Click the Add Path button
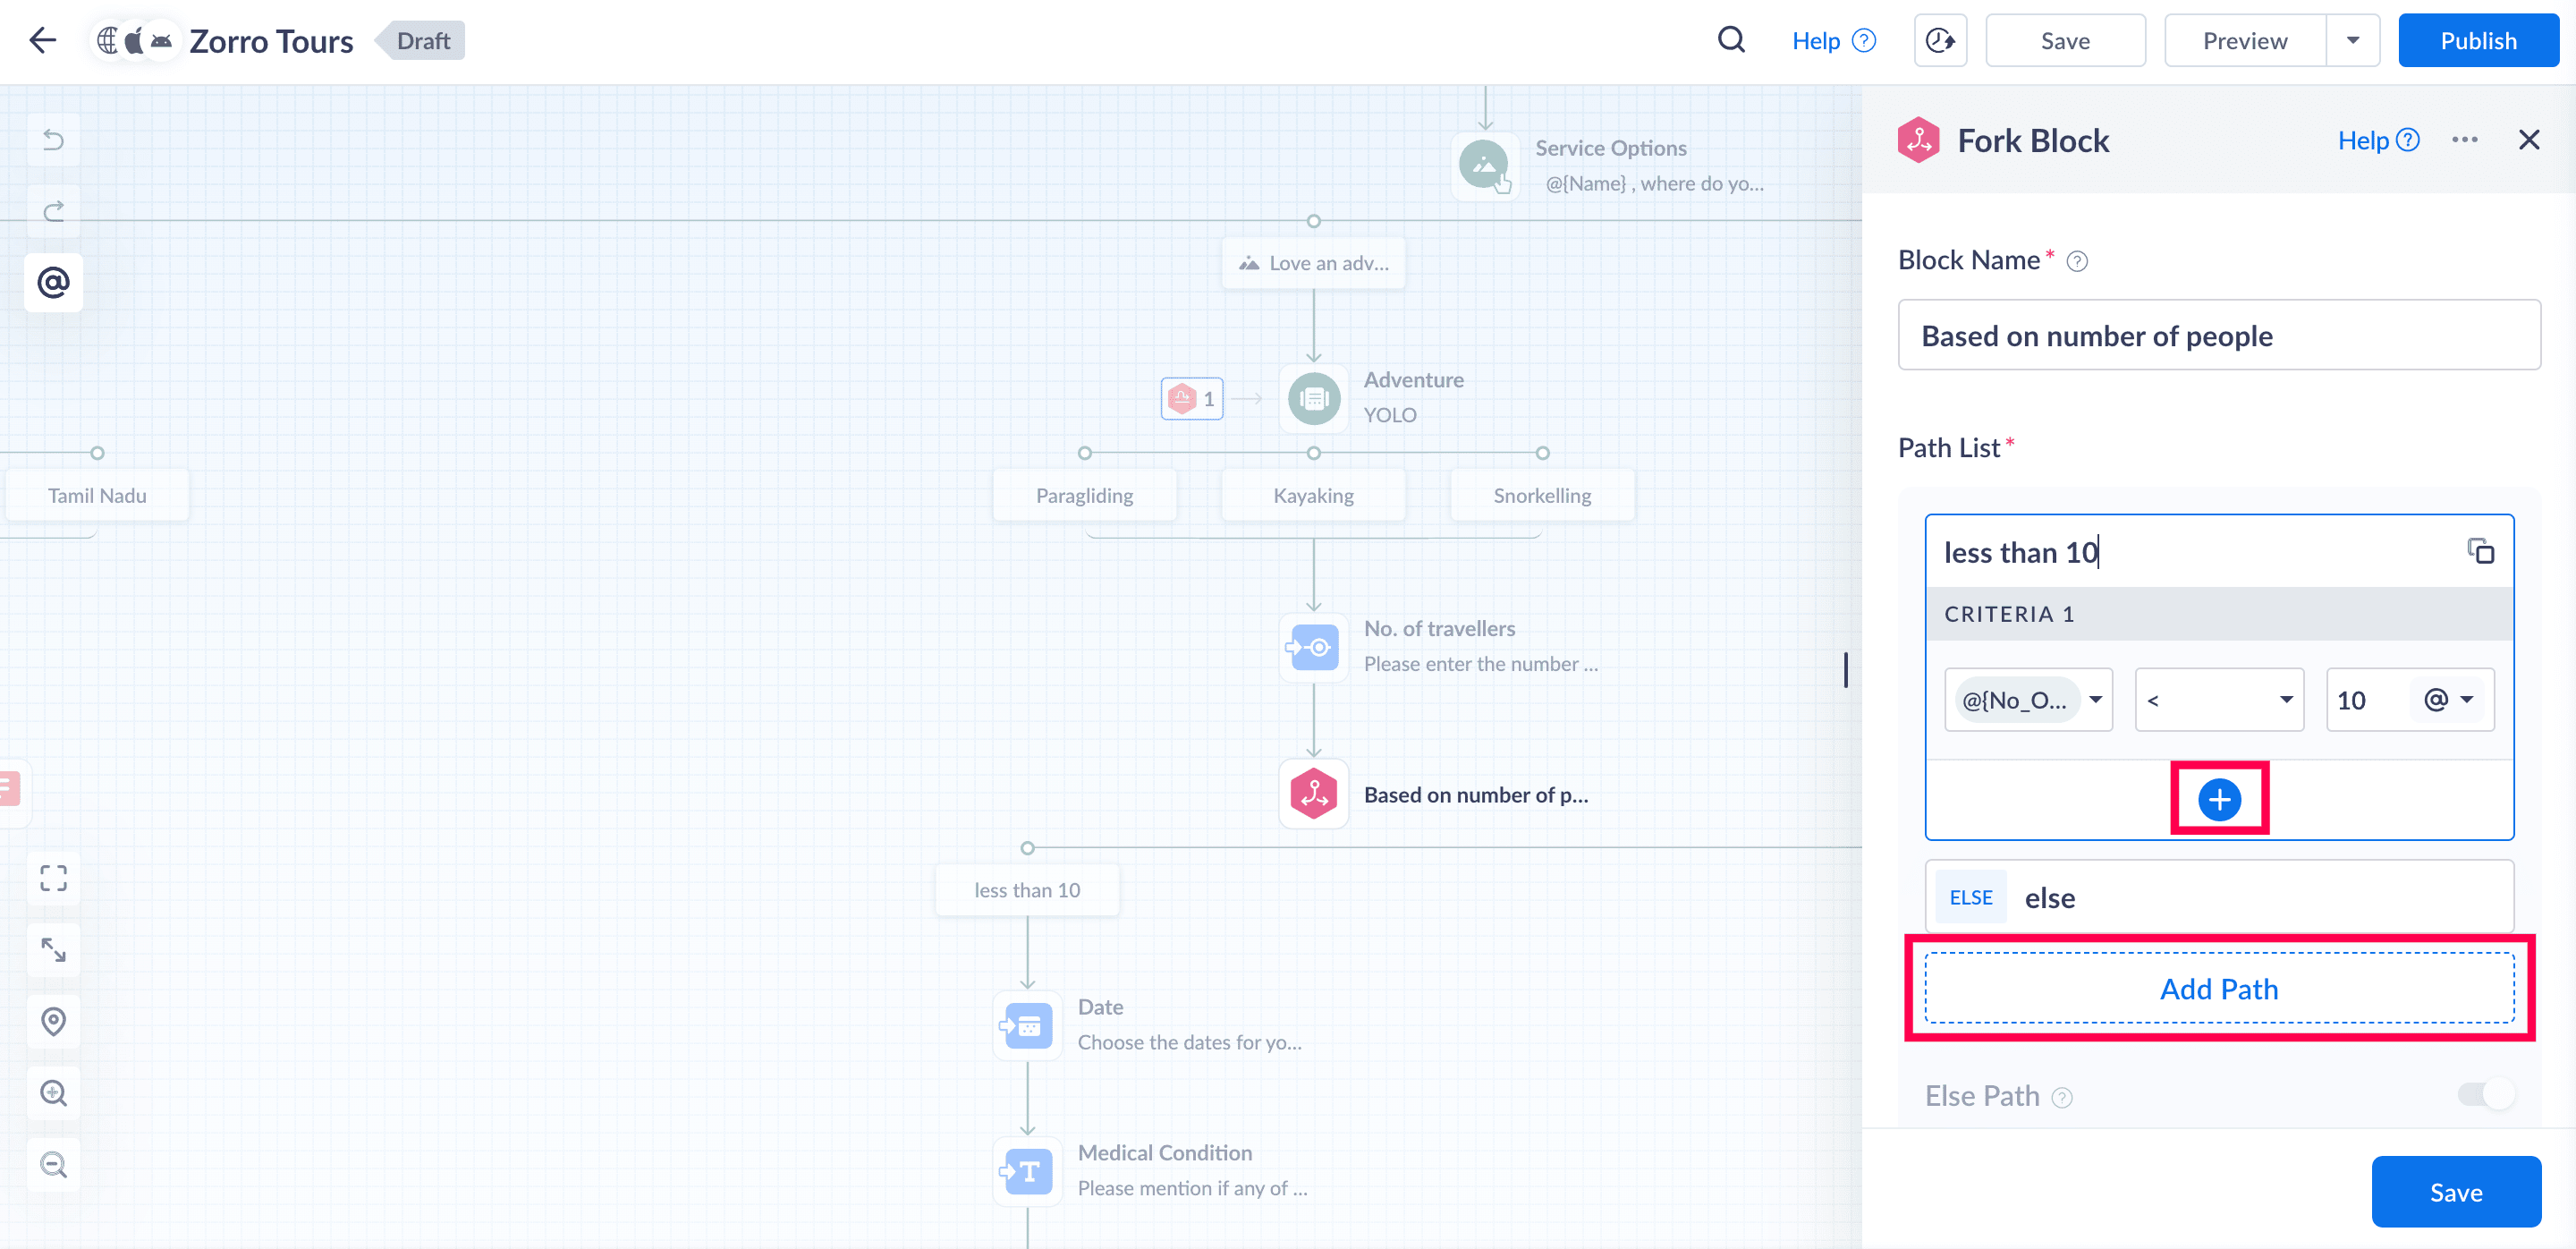 click(x=2218, y=988)
